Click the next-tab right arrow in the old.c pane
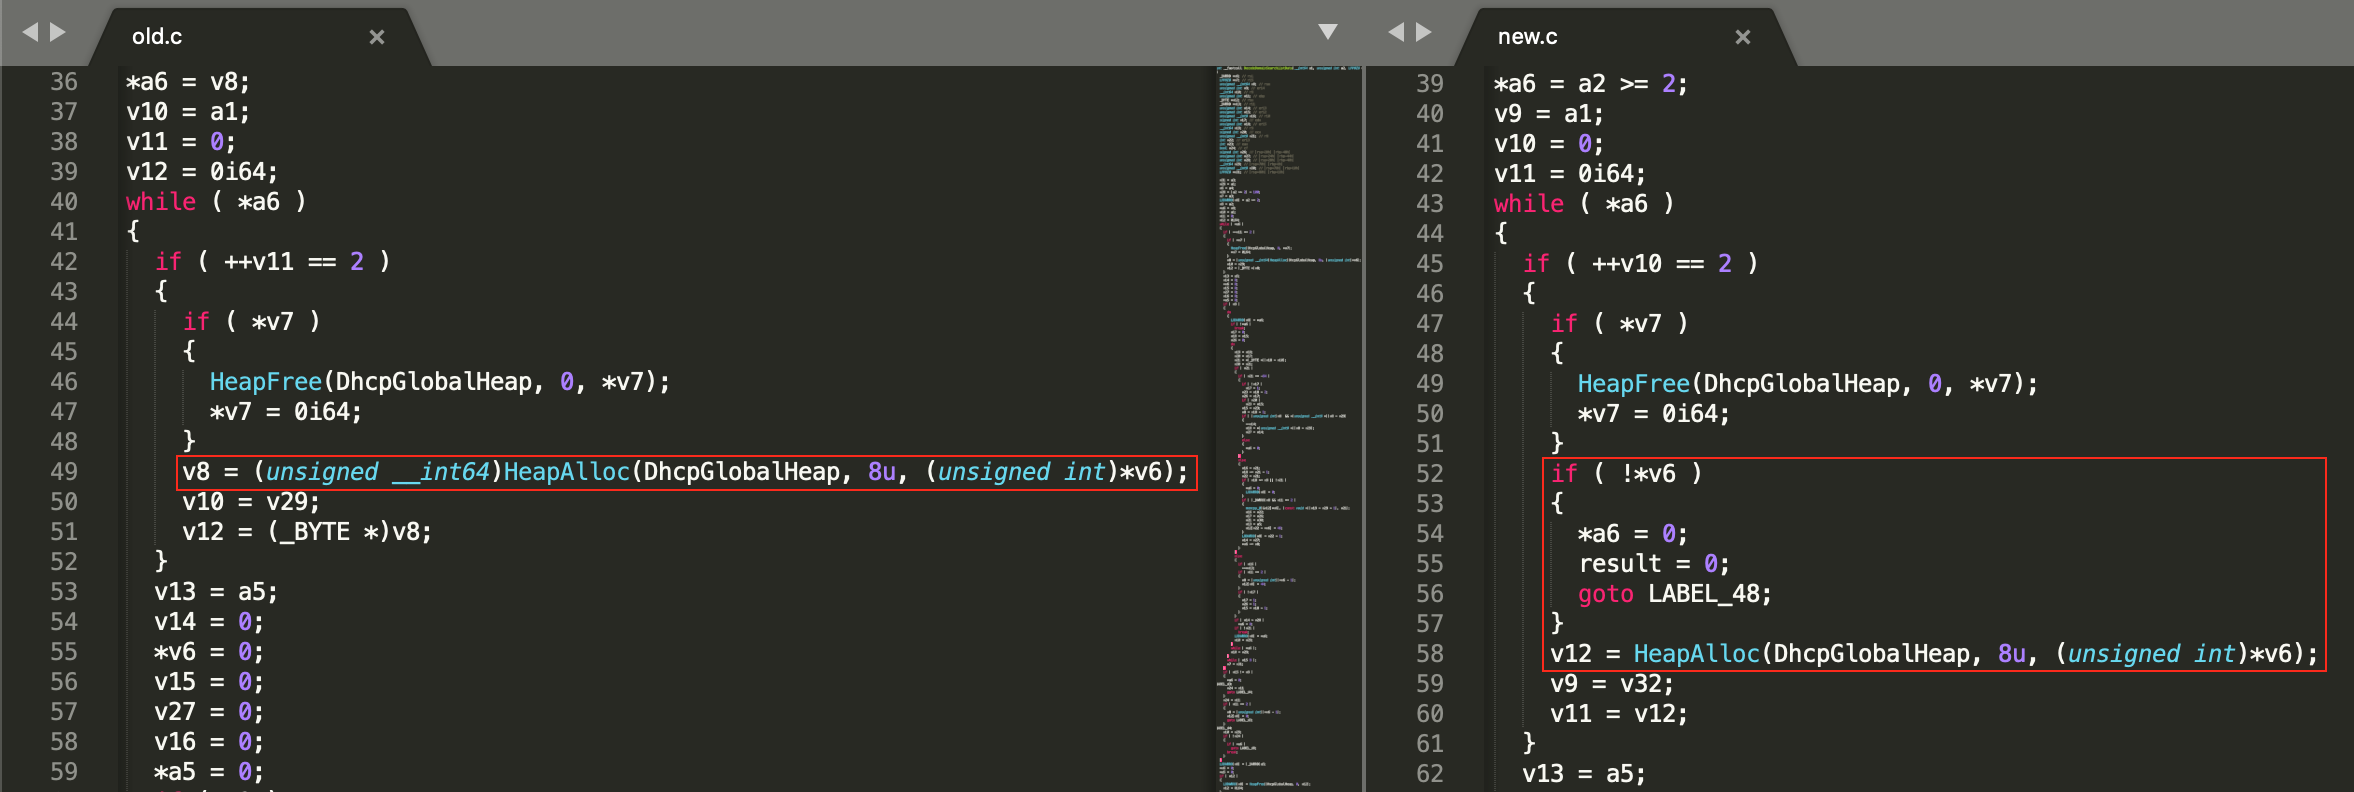Image resolution: width=2354 pixels, height=792 pixels. [x=58, y=33]
